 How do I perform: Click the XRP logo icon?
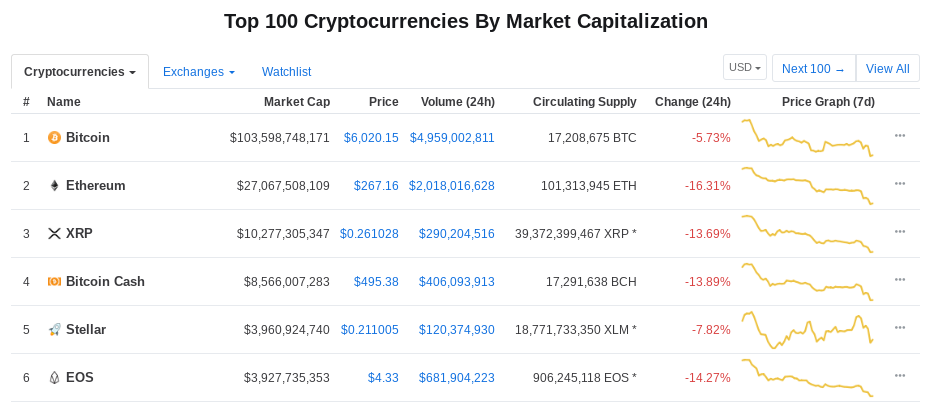pos(54,234)
